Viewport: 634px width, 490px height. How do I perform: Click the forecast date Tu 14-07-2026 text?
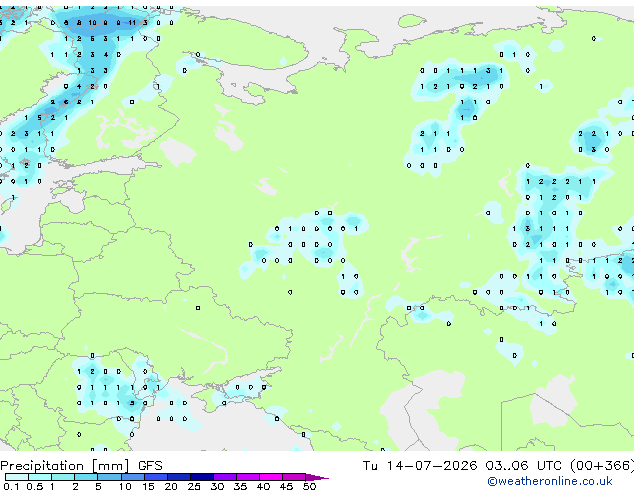pos(420,466)
